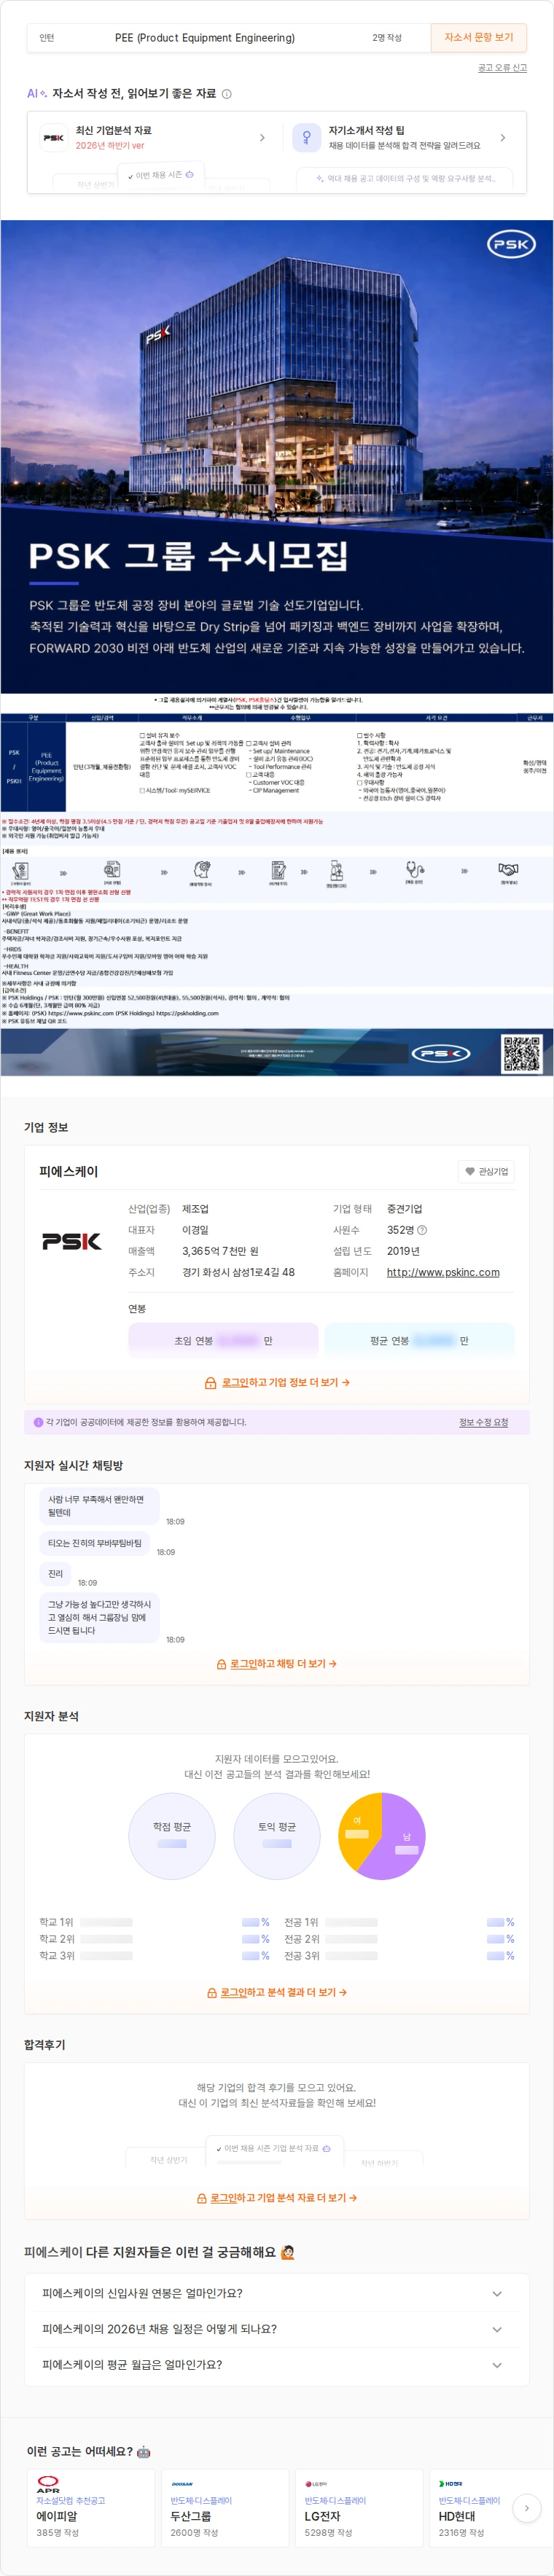The height and width of the screenshot is (2576, 554).
Task: Click the purple 남 slice of pie chart
Action: (400, 1838)
